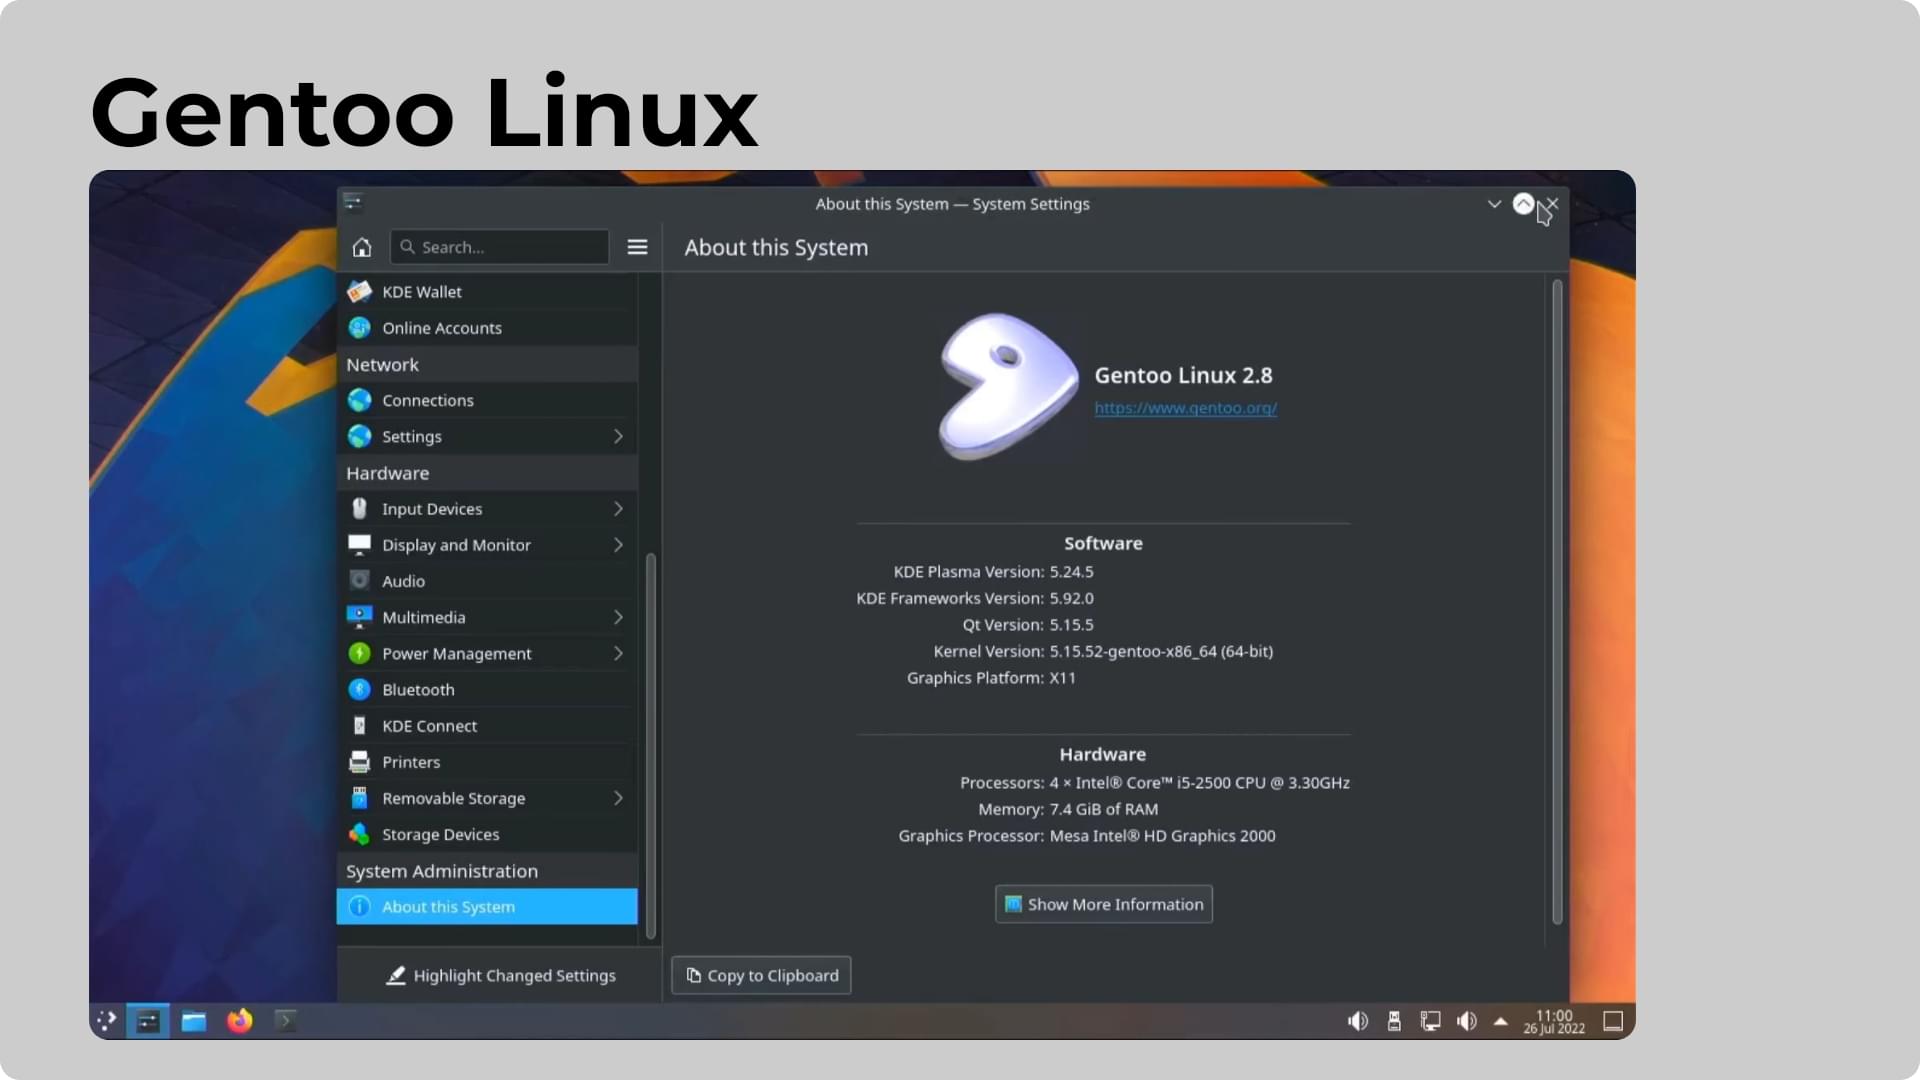1920x1080 pixels.
Task: Click the Search field in System Settings
Action: (x=499, y=247)
